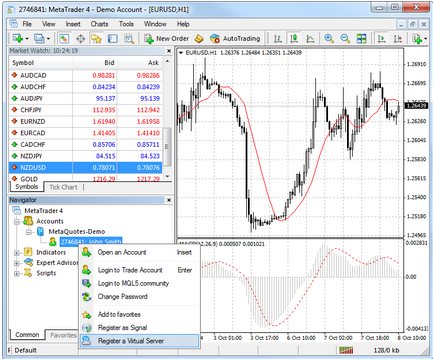Click the New Order button

tap(166, 39)
